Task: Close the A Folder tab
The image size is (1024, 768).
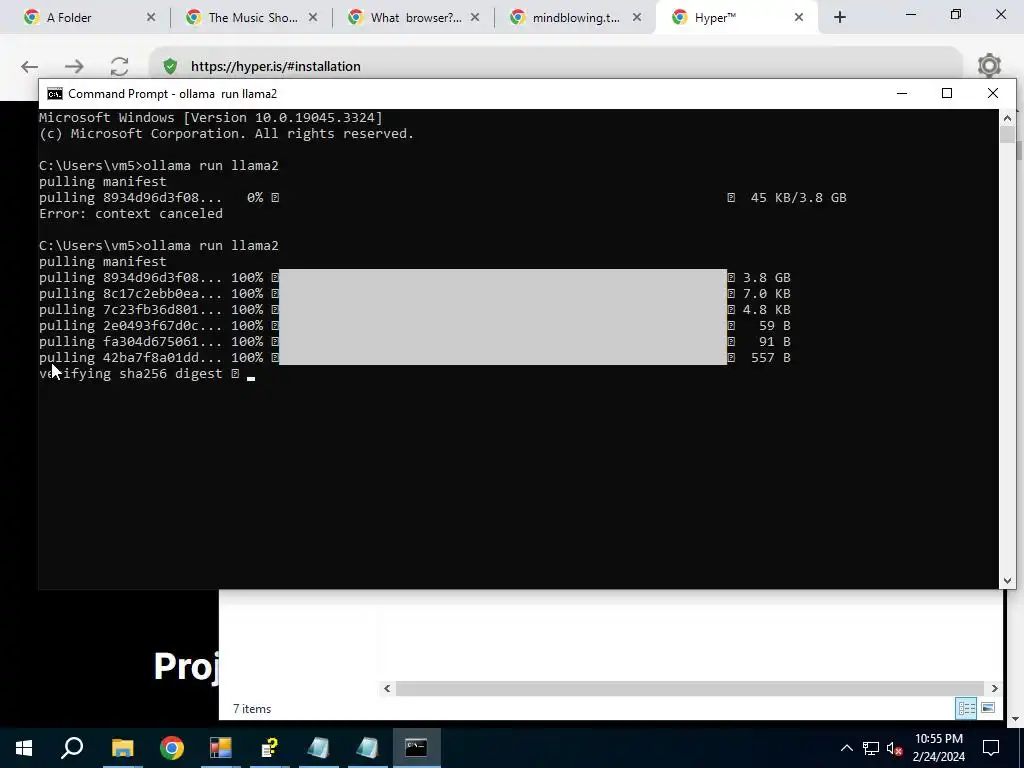Action: (151, 18)
